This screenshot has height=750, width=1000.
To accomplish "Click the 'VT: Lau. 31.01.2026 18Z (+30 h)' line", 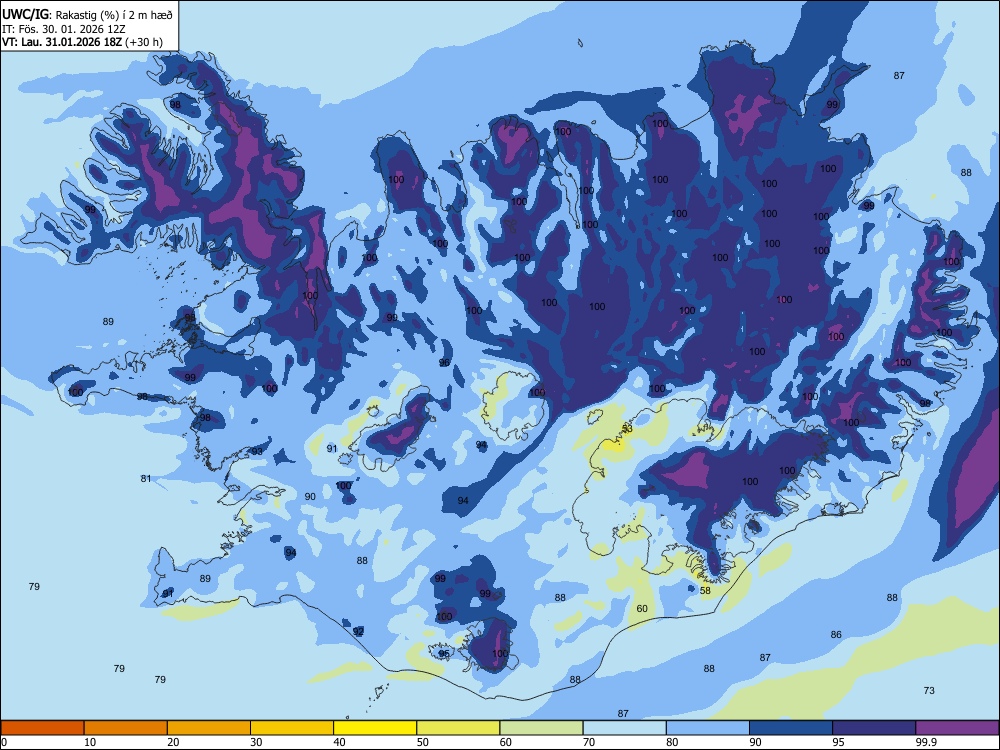I will (x=82, y=42).
